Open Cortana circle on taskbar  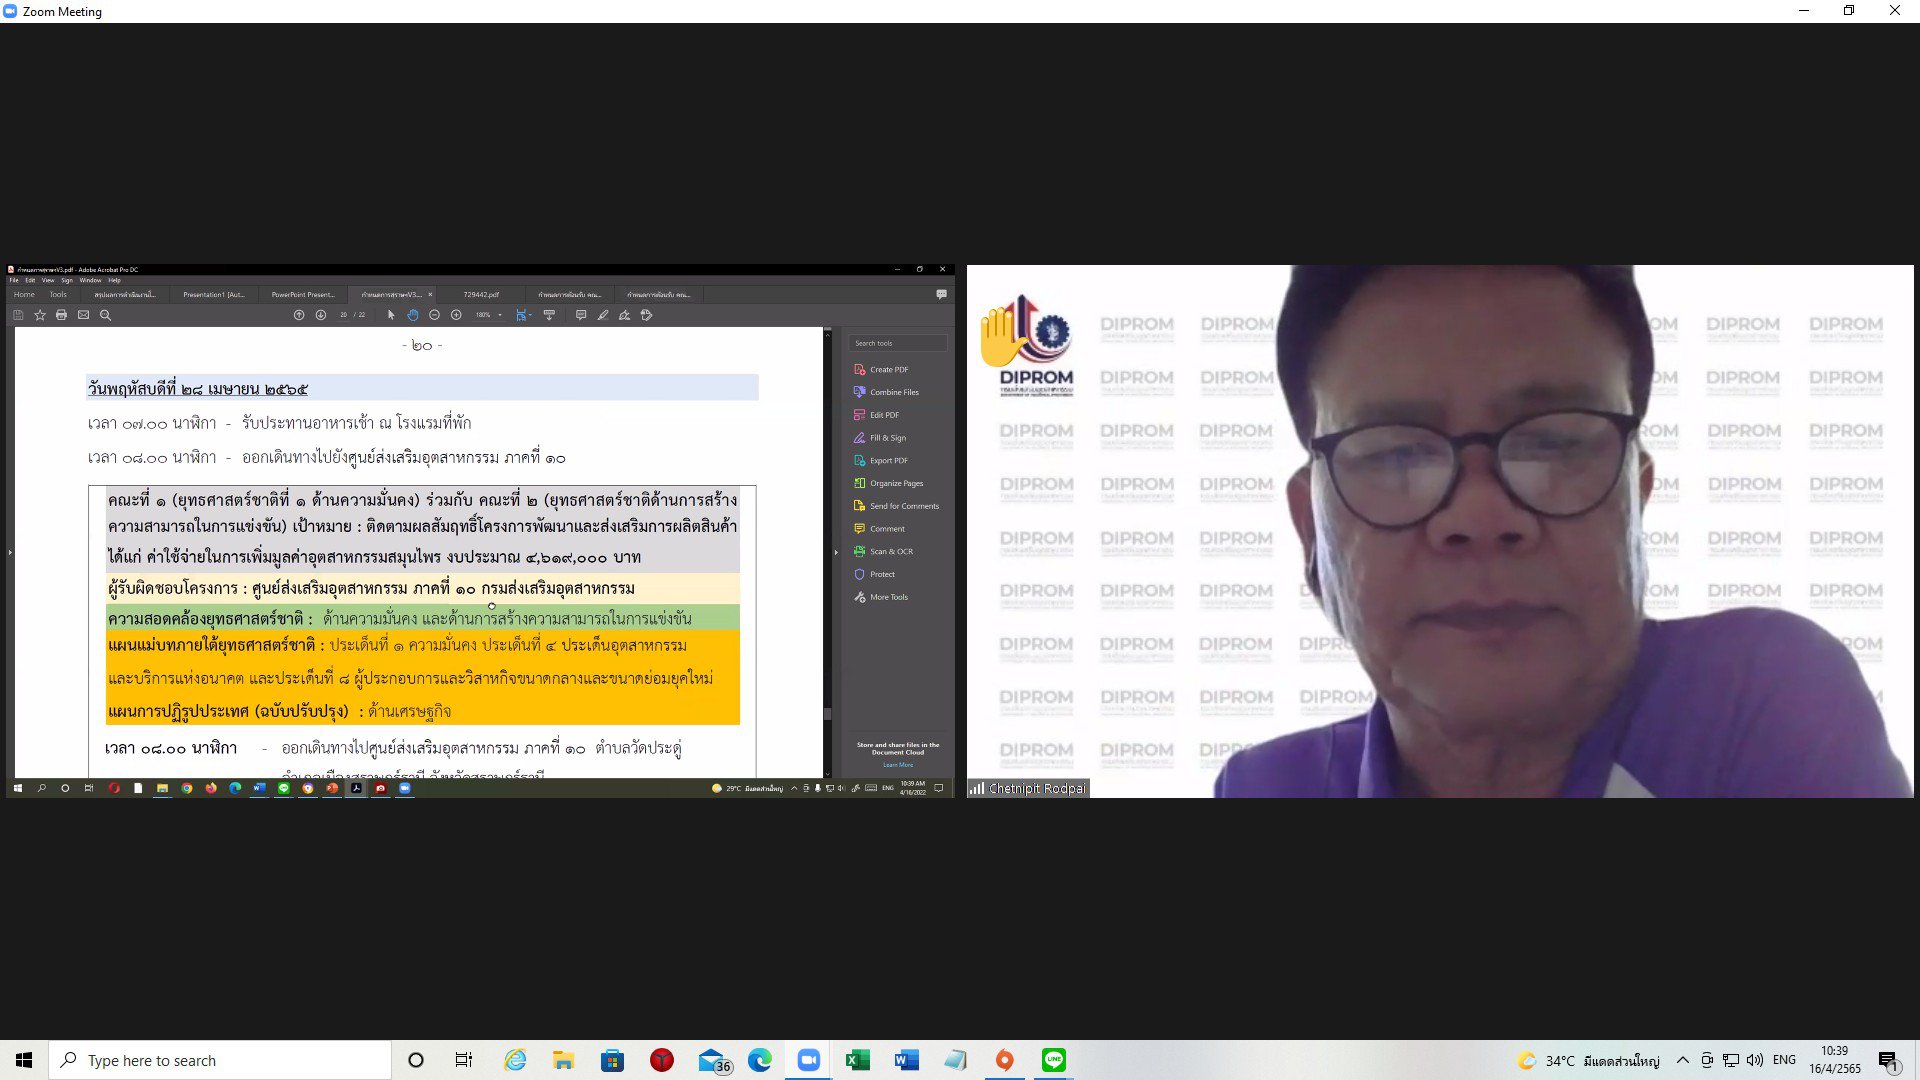click(416, 1060)
